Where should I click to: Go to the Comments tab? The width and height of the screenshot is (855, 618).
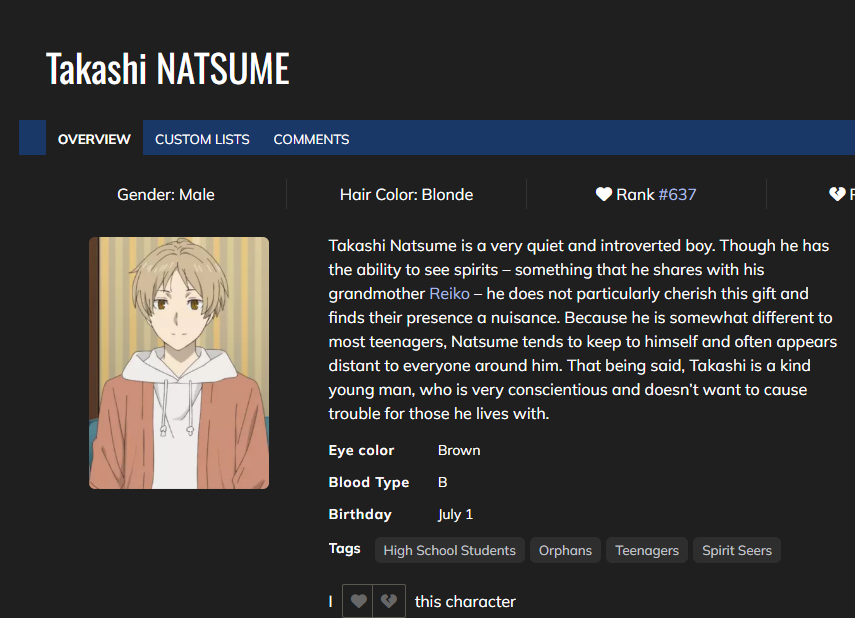(x=311, y=139)
